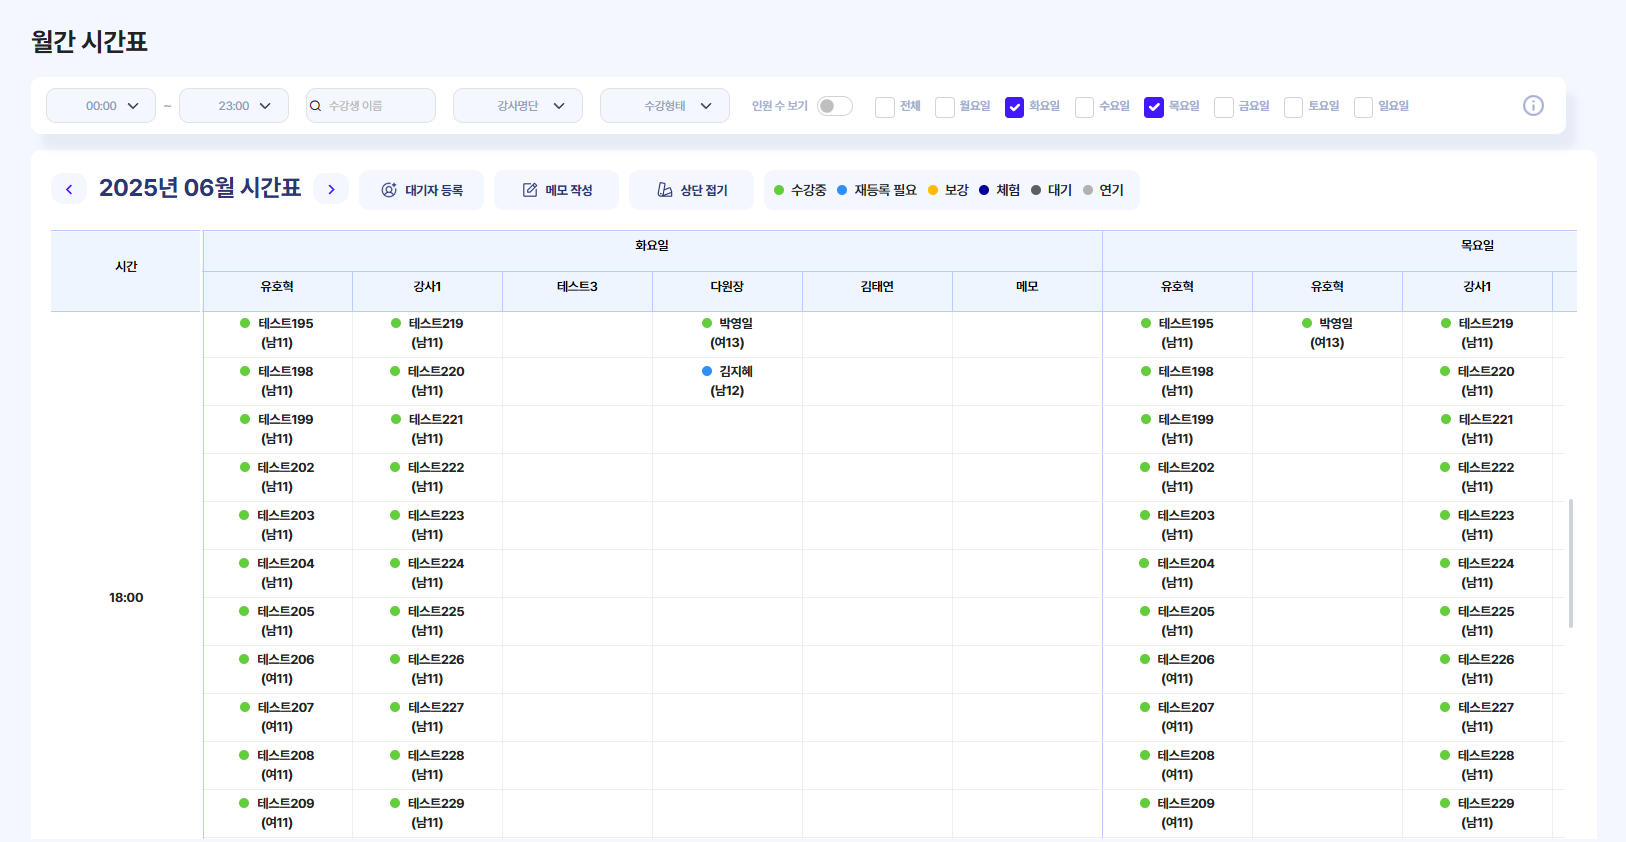
Task: Open 테스트224 under Thursday 강사1
Action: tap(1477, 573)
